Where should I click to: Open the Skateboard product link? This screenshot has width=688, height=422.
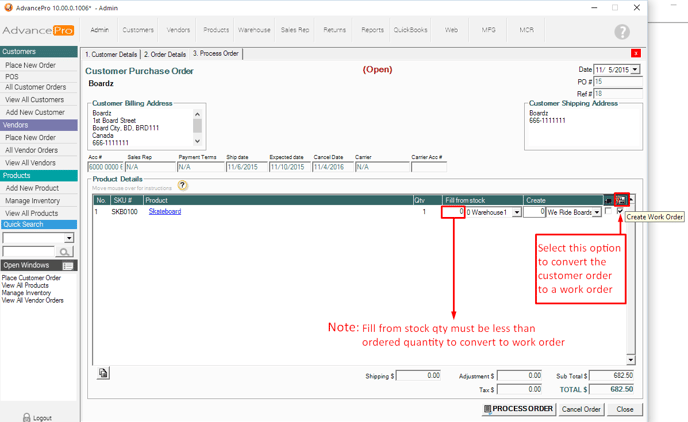pyautogui.click(x=165, y=212)
